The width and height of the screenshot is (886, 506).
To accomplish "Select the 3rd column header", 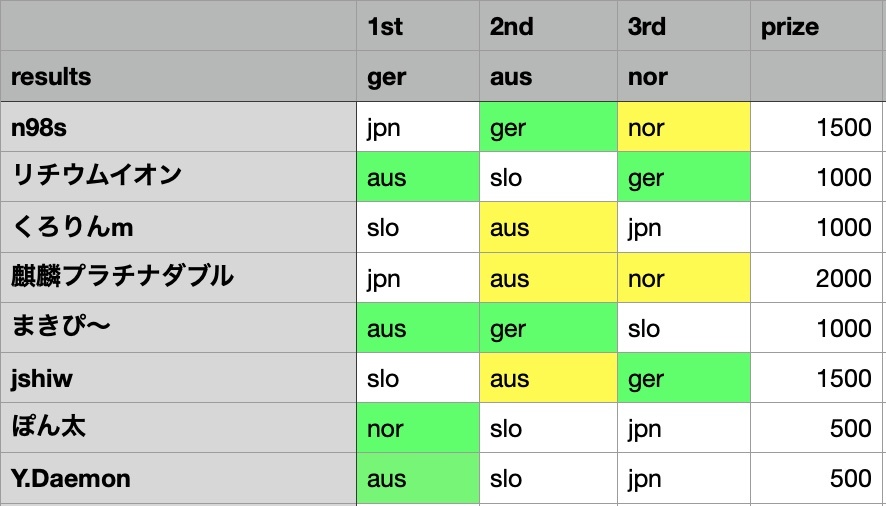I will pos(684,26).
